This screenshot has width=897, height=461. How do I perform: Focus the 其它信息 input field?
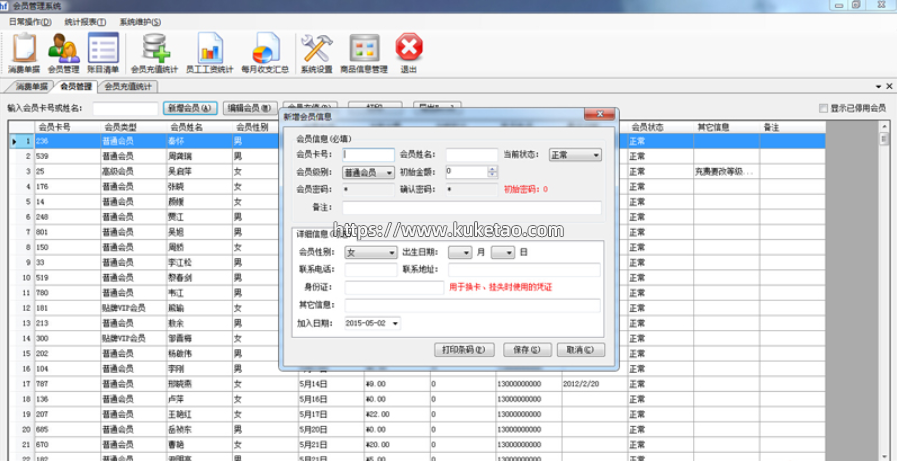(x=473, y=305)
